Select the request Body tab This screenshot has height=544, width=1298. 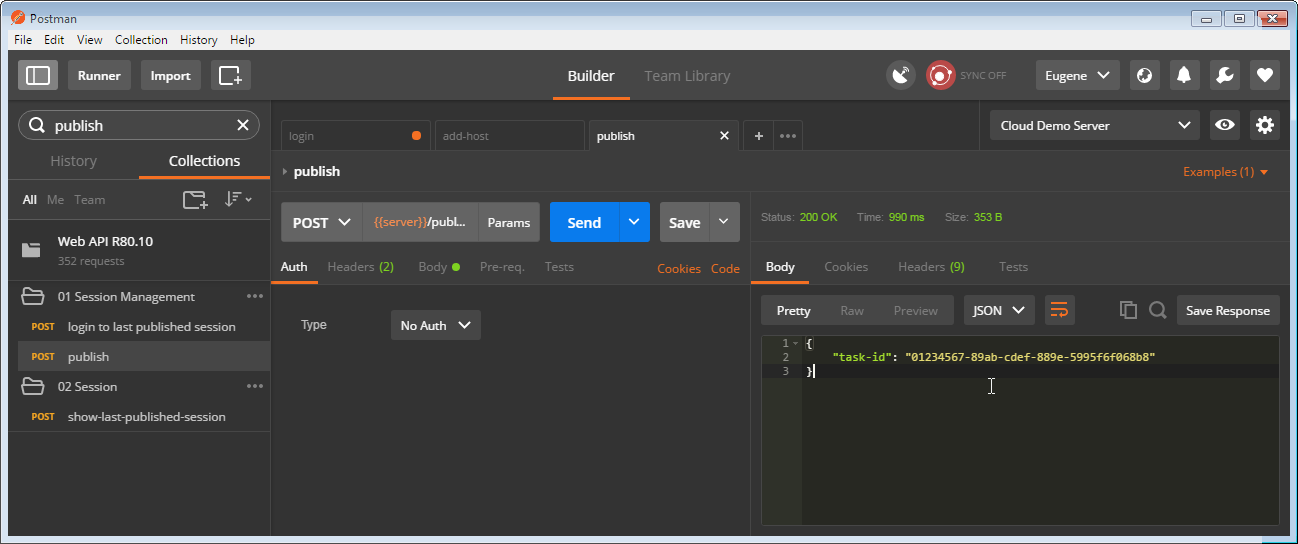[x=439, y=267]
